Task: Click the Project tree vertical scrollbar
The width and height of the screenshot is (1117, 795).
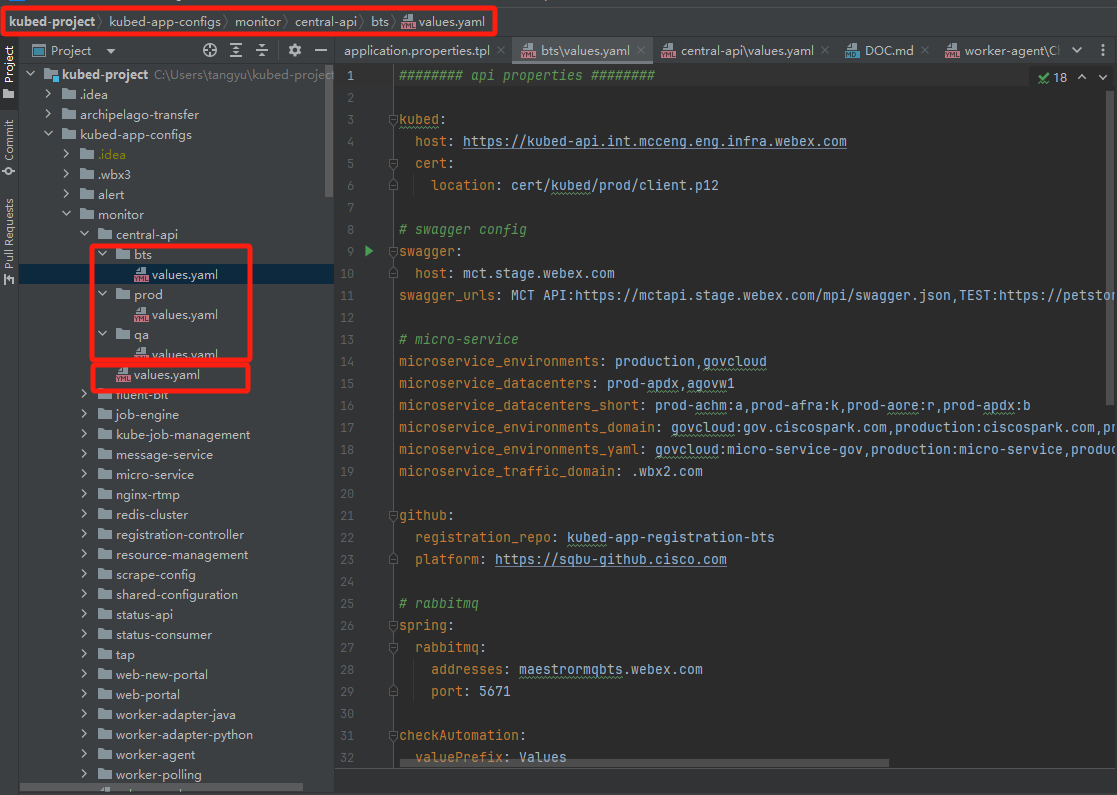Action: (x=328, y=130)
